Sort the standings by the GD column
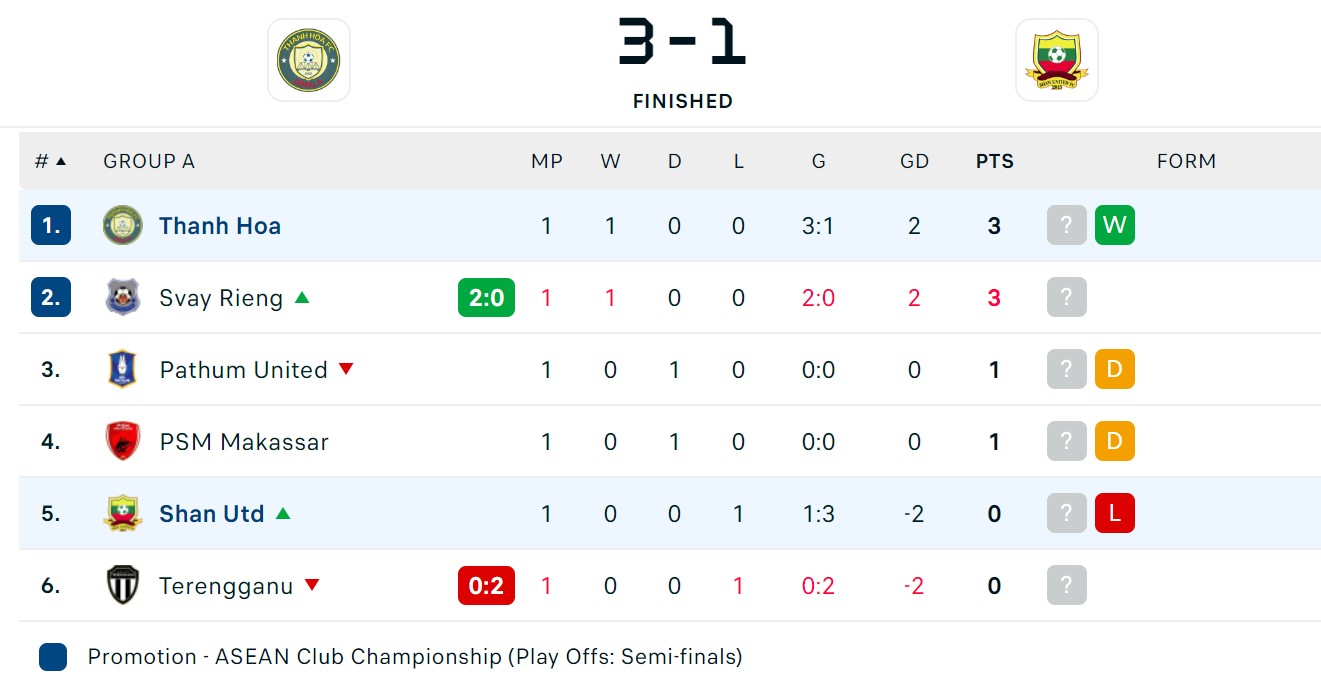This screenshot has width=1321, height=695. [x=915, y=161]
